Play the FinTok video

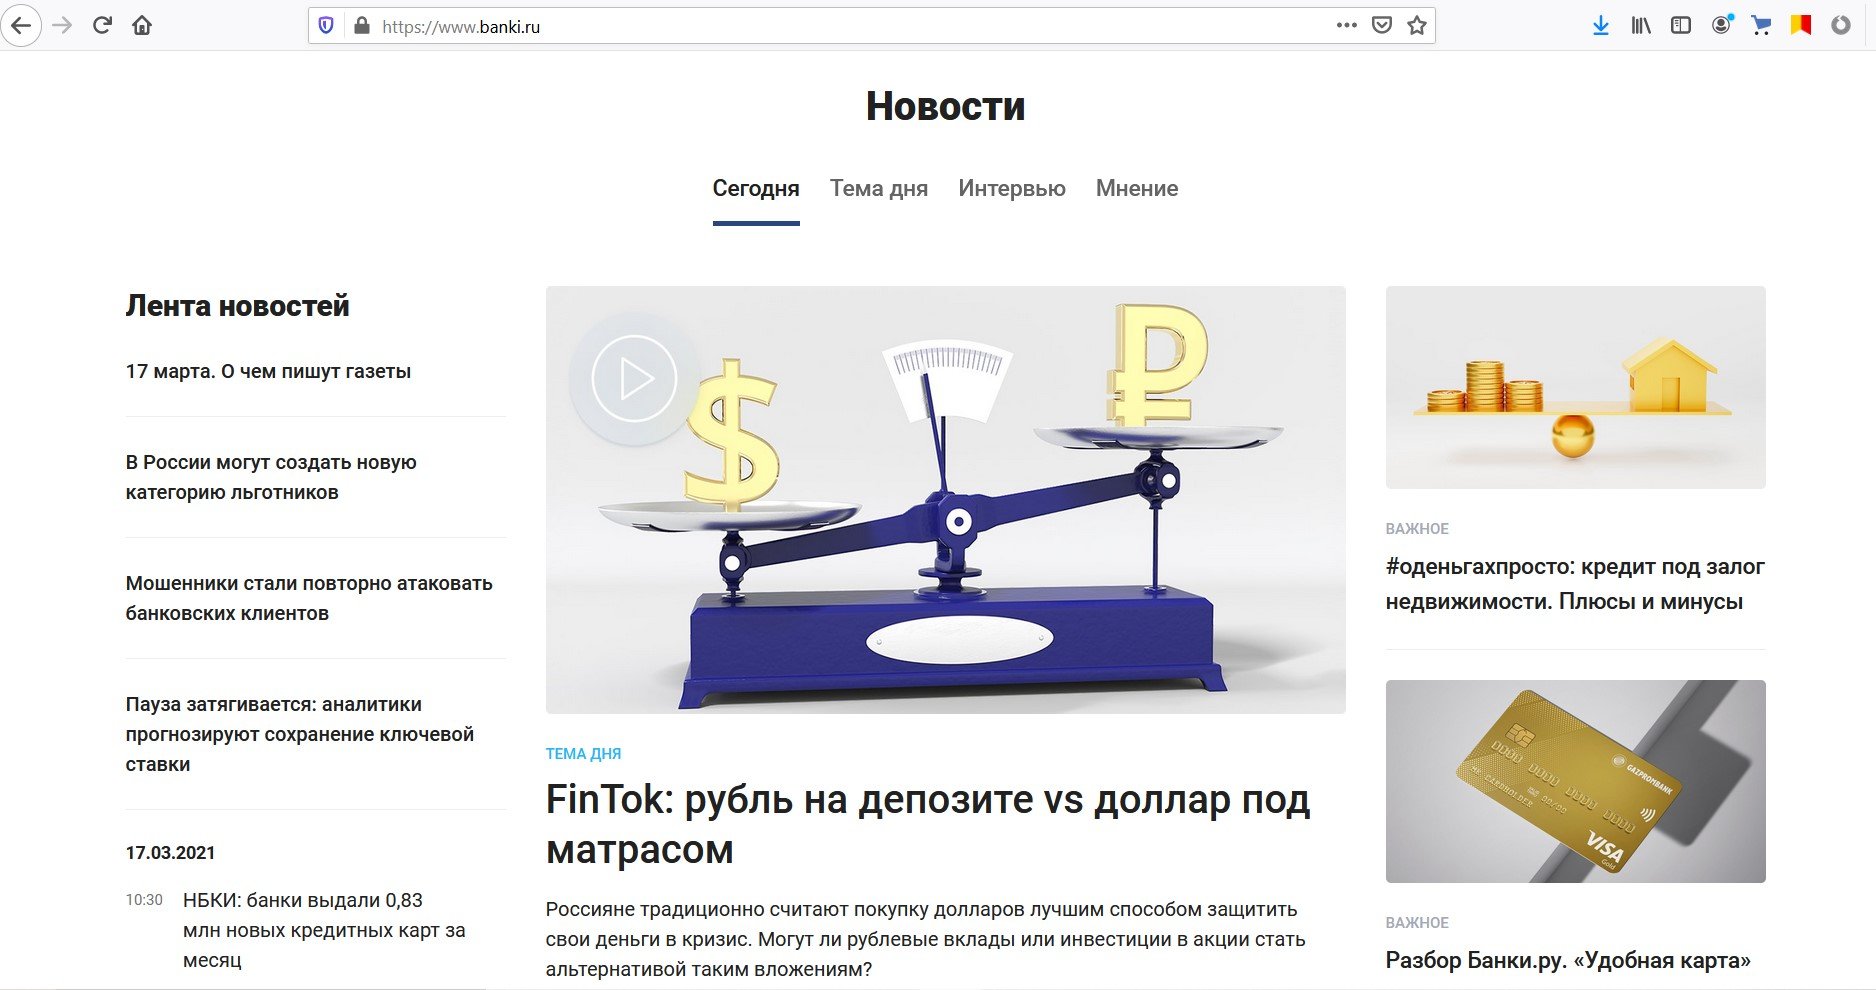[634, 379]
